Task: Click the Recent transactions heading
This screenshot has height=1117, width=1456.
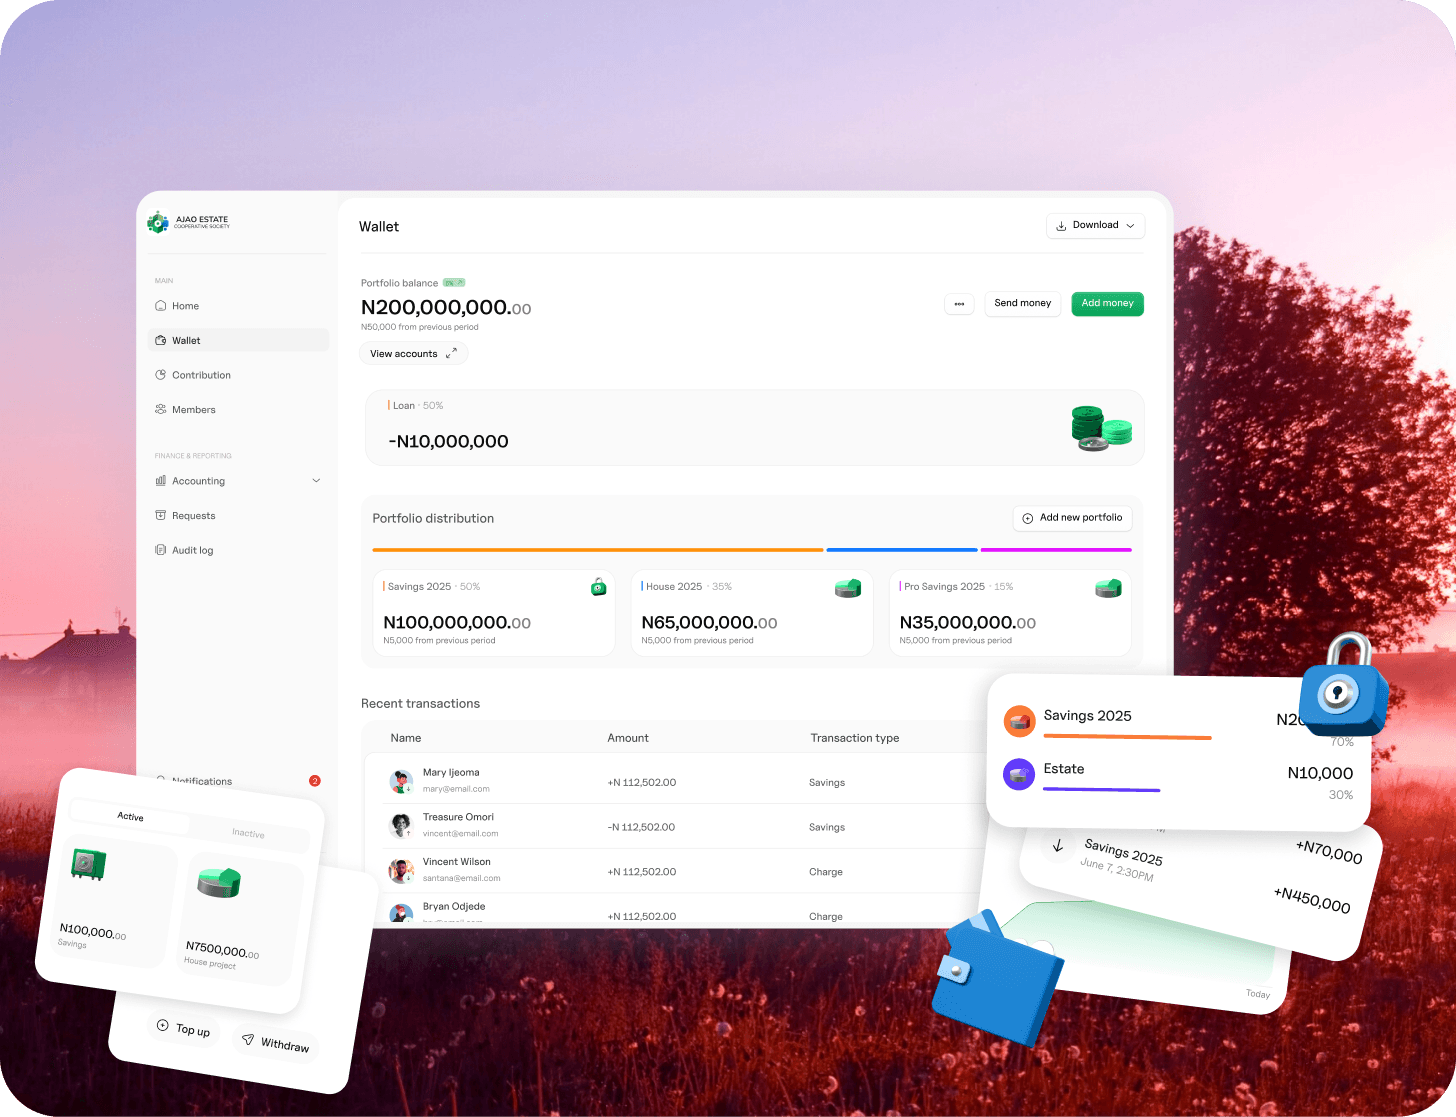Action: [420, 704]
